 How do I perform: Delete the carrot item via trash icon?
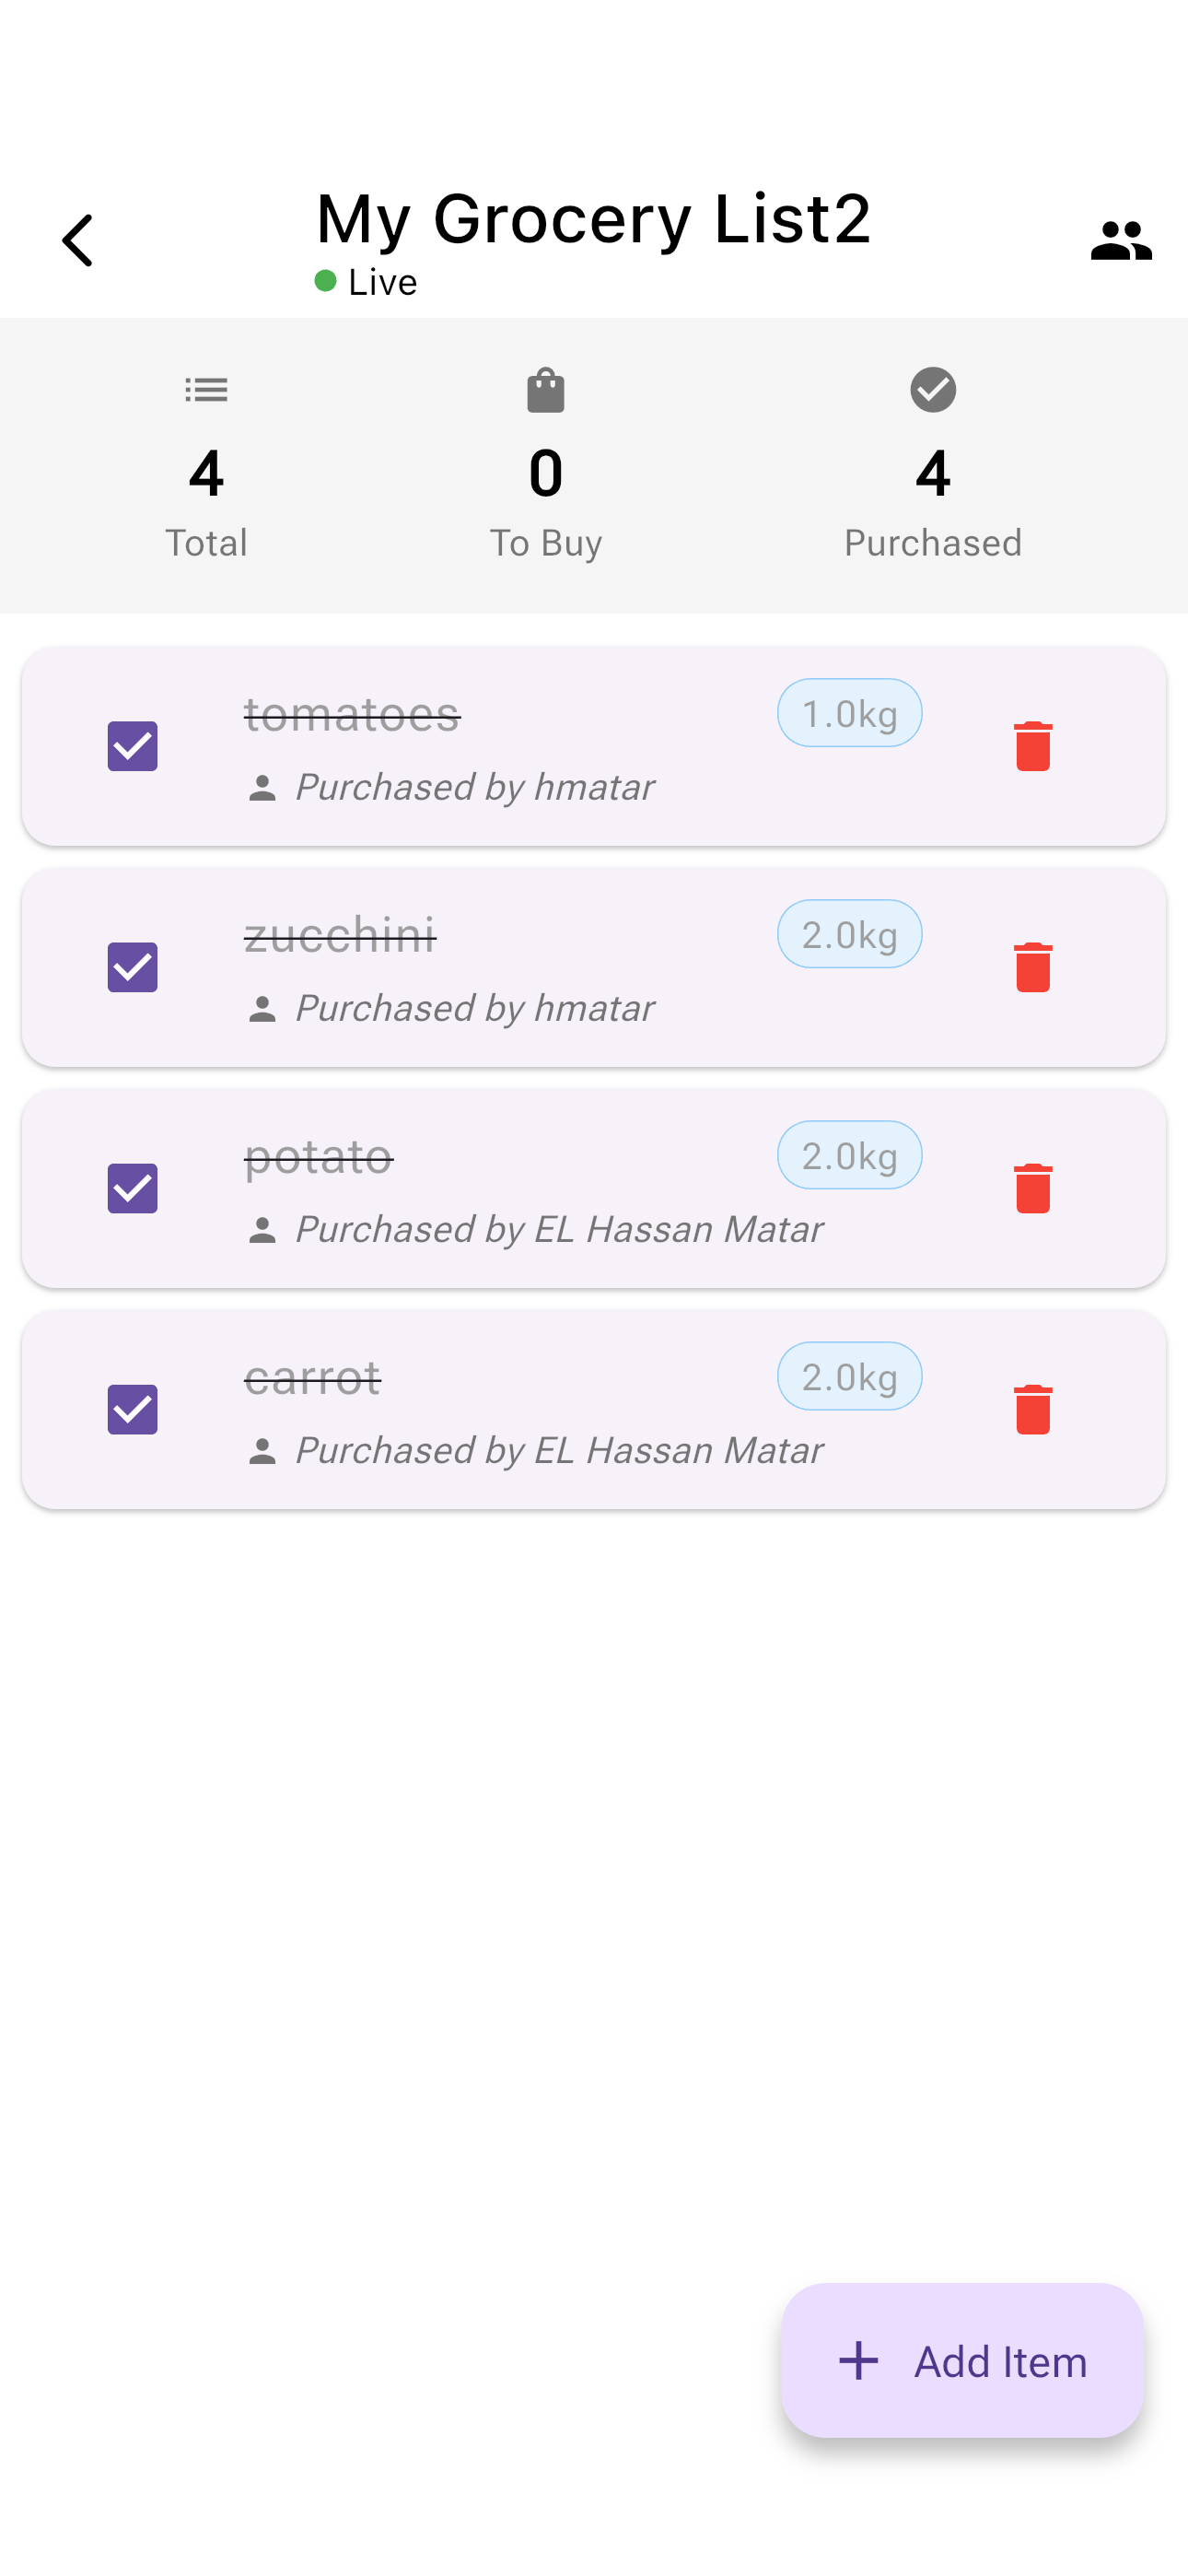1032,1408
